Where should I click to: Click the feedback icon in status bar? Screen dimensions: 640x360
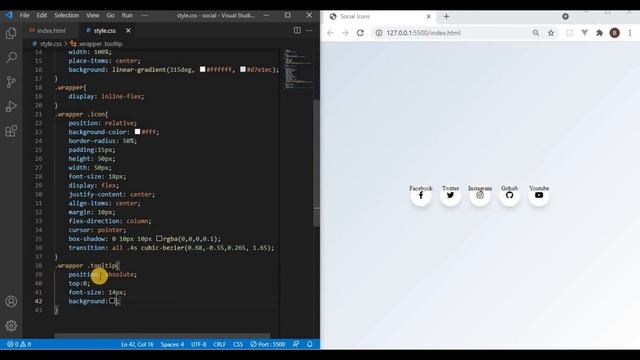click(296, 344)
